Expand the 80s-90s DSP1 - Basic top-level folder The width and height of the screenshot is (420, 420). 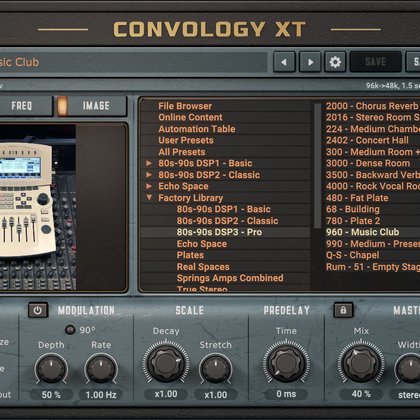click(x=149, y=163)
